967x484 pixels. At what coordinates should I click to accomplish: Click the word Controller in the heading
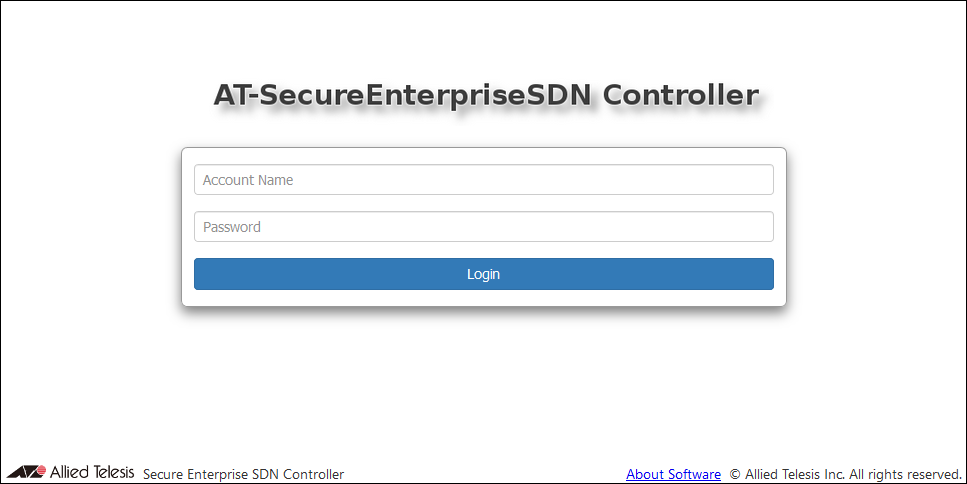(680, 95)
